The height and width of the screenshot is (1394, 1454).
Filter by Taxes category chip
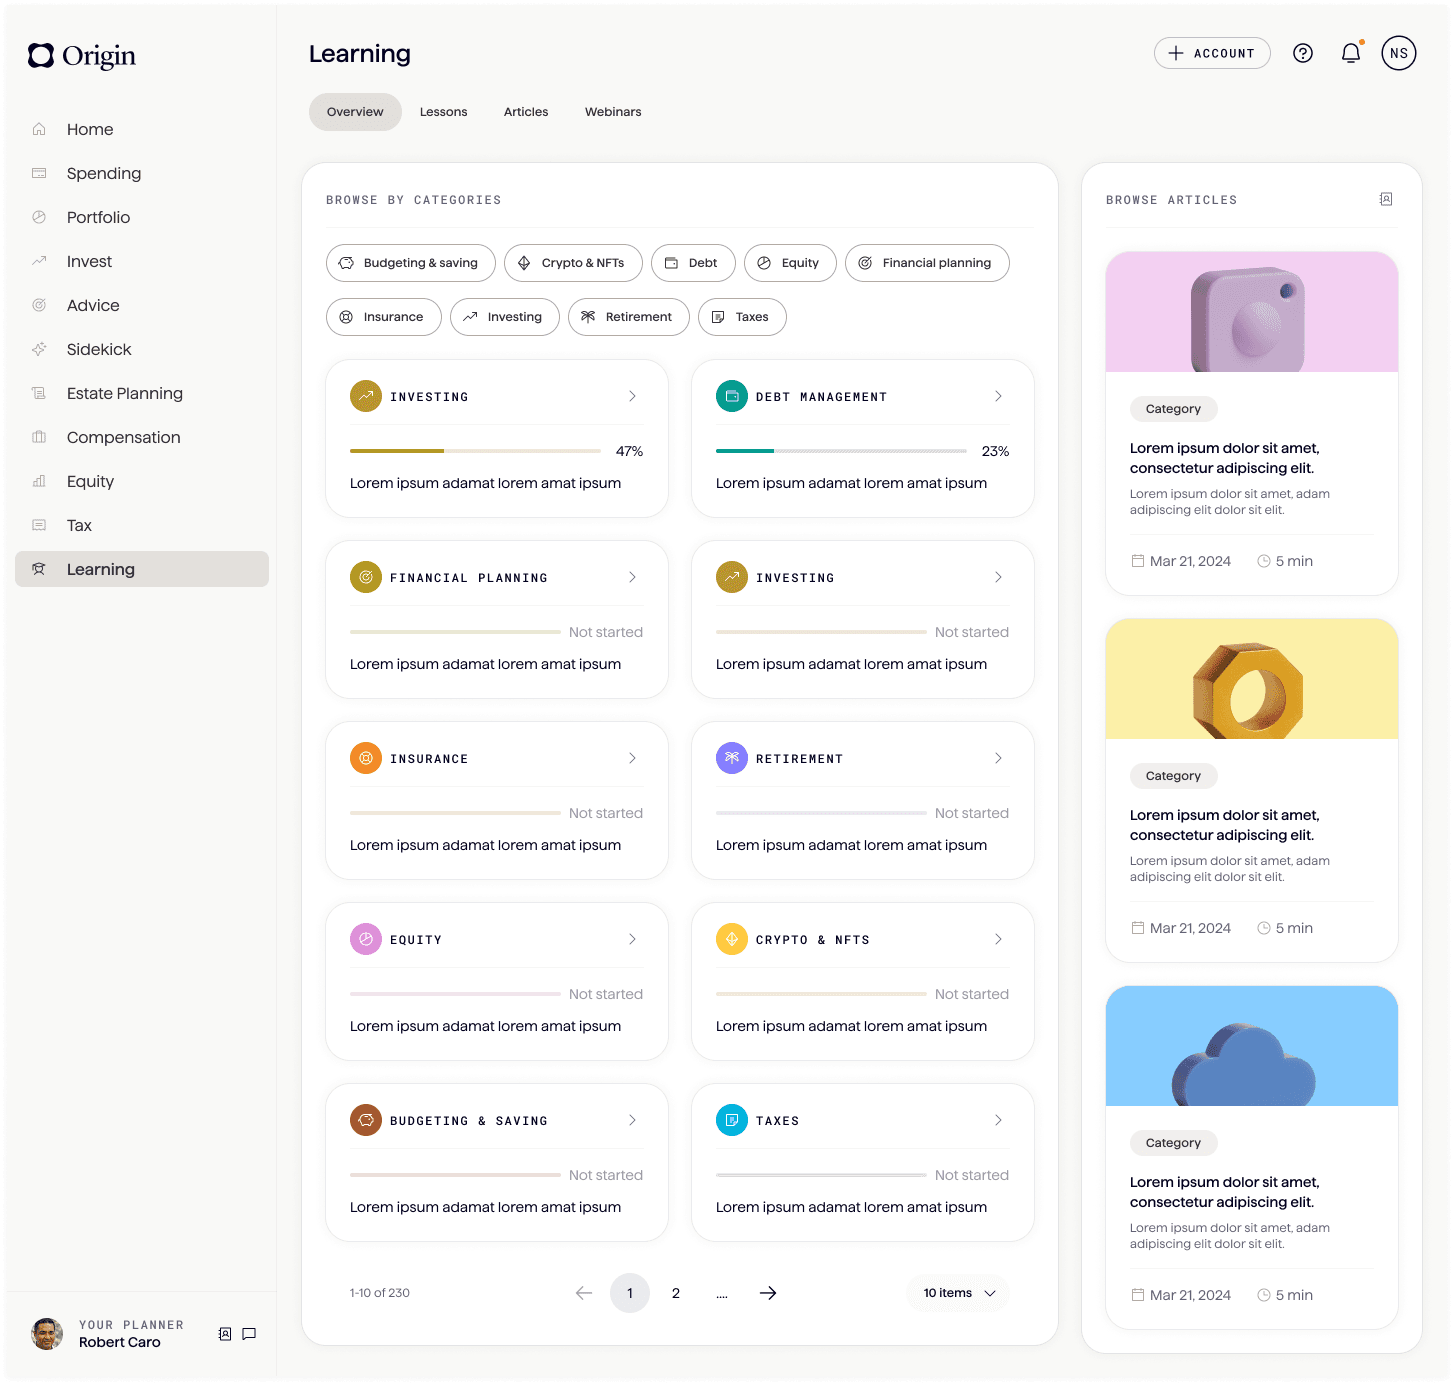click(x=742, y=317)
